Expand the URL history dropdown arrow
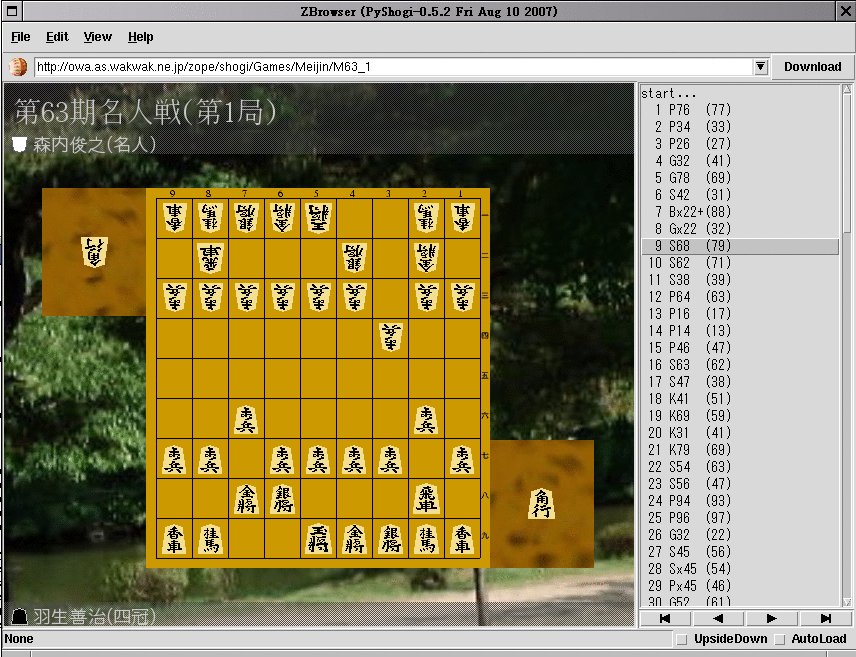The image size is (856, 657). (760, 67)
